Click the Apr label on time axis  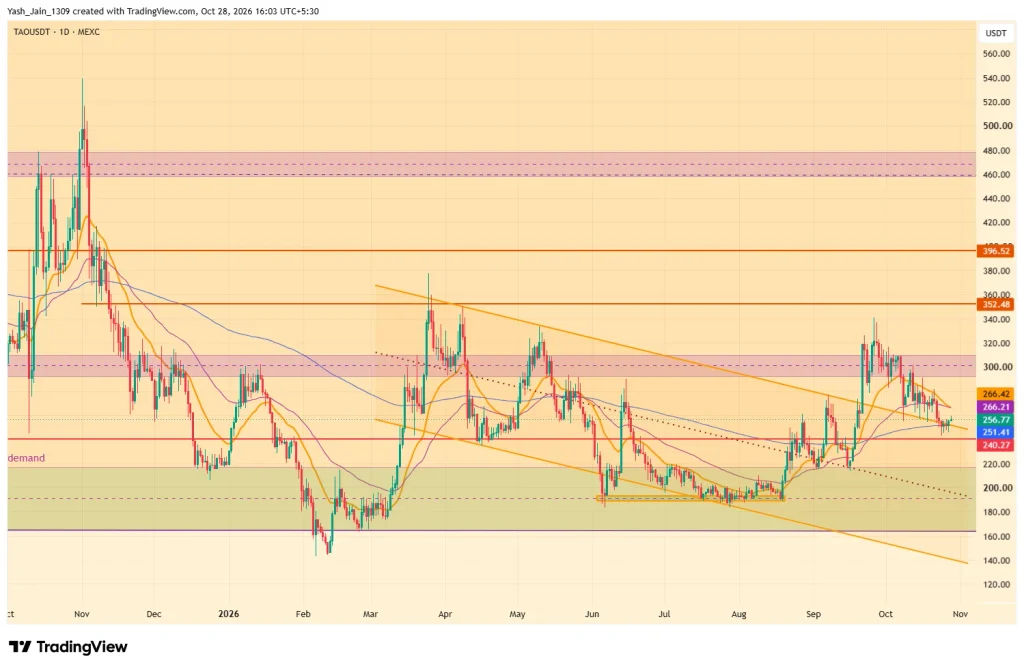coord(445,614)
